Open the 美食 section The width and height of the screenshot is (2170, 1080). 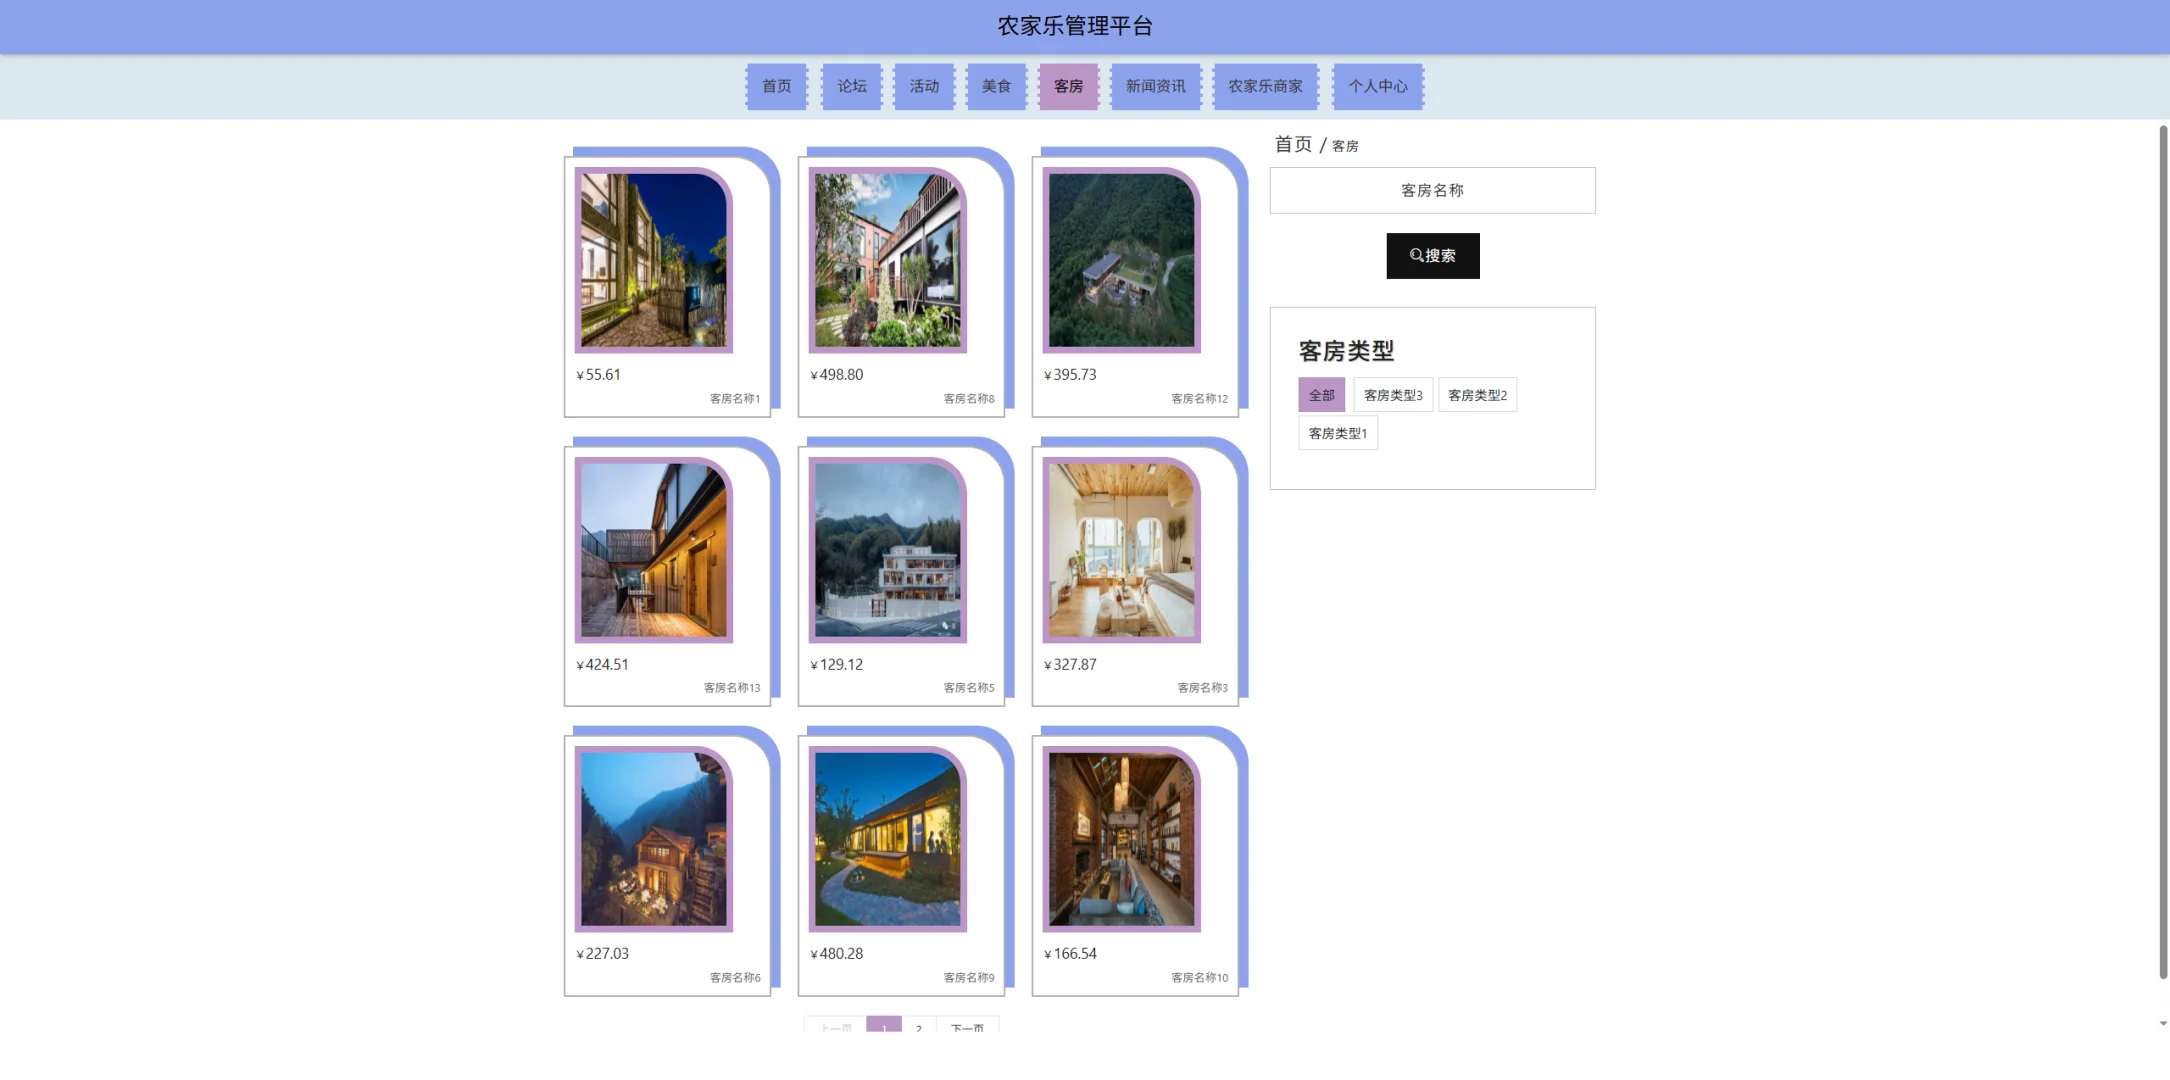[x=996, y=86]
